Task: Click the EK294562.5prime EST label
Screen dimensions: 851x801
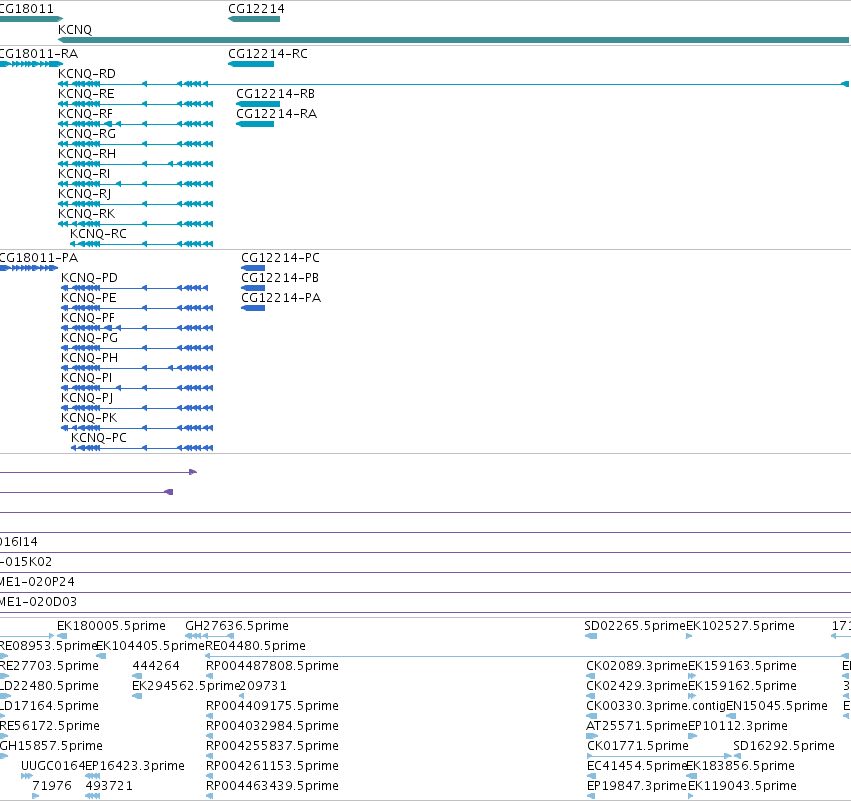Action: coord(186,686)
